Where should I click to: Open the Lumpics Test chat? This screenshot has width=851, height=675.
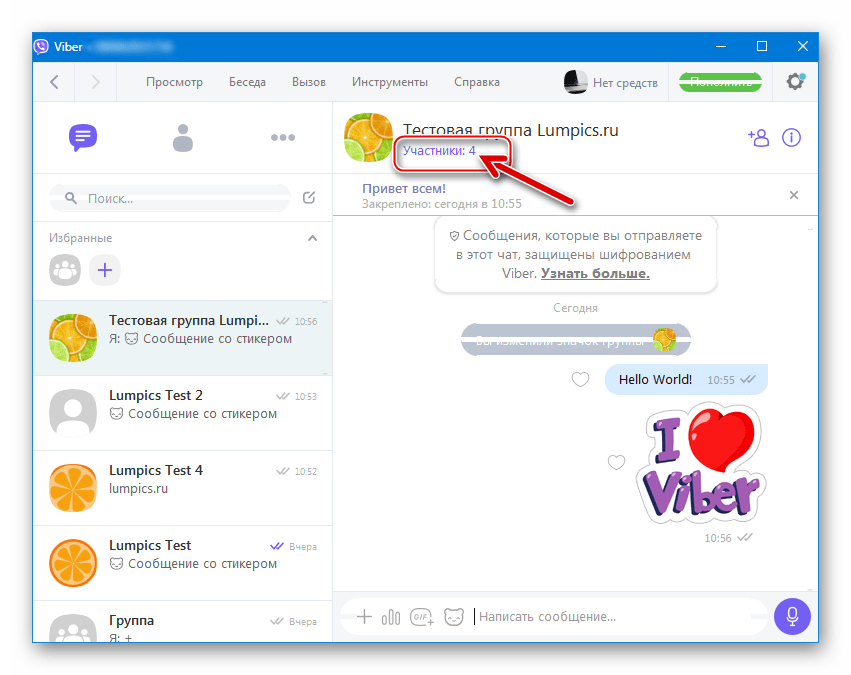coord(182,563)
